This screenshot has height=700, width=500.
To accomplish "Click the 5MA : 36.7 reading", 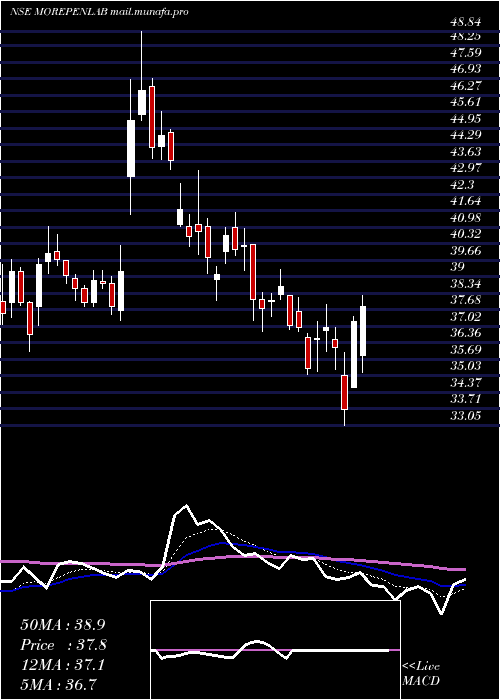I will (x=59, y=684).
